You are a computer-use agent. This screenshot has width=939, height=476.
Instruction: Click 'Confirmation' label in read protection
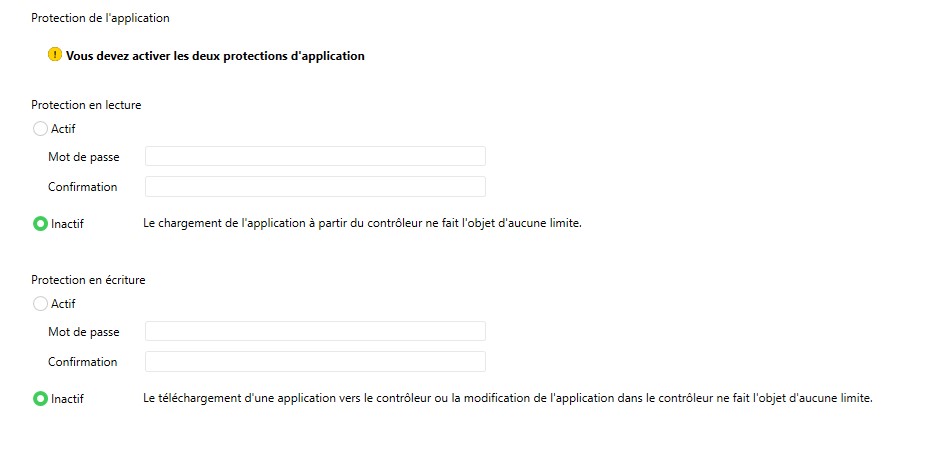tap(82, 187)
